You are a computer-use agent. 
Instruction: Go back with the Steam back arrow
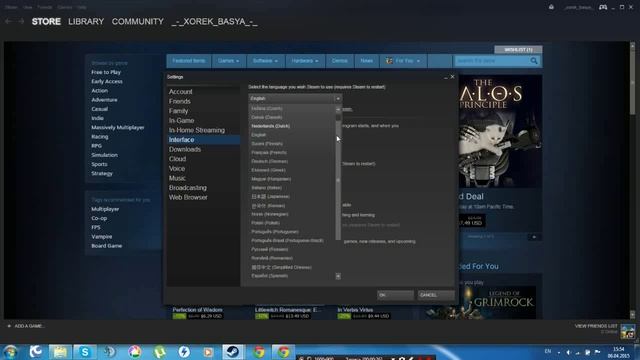(x=8, y=21)
